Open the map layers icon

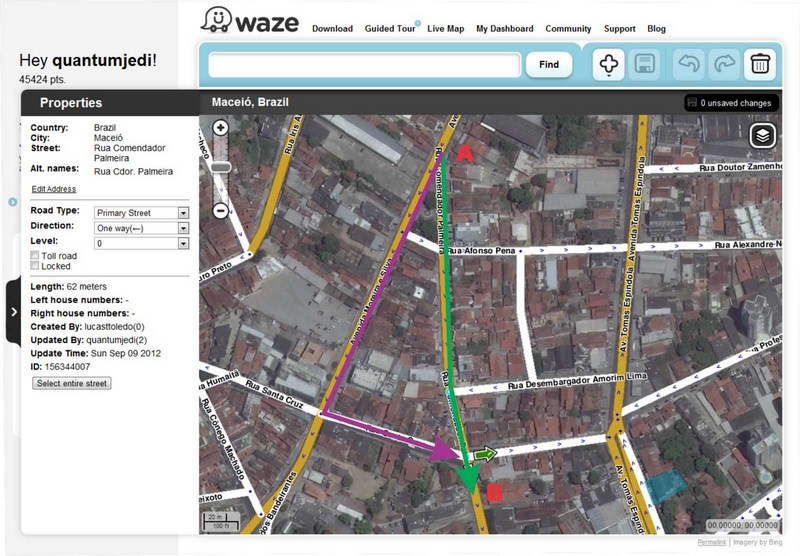tap(762, 136)
